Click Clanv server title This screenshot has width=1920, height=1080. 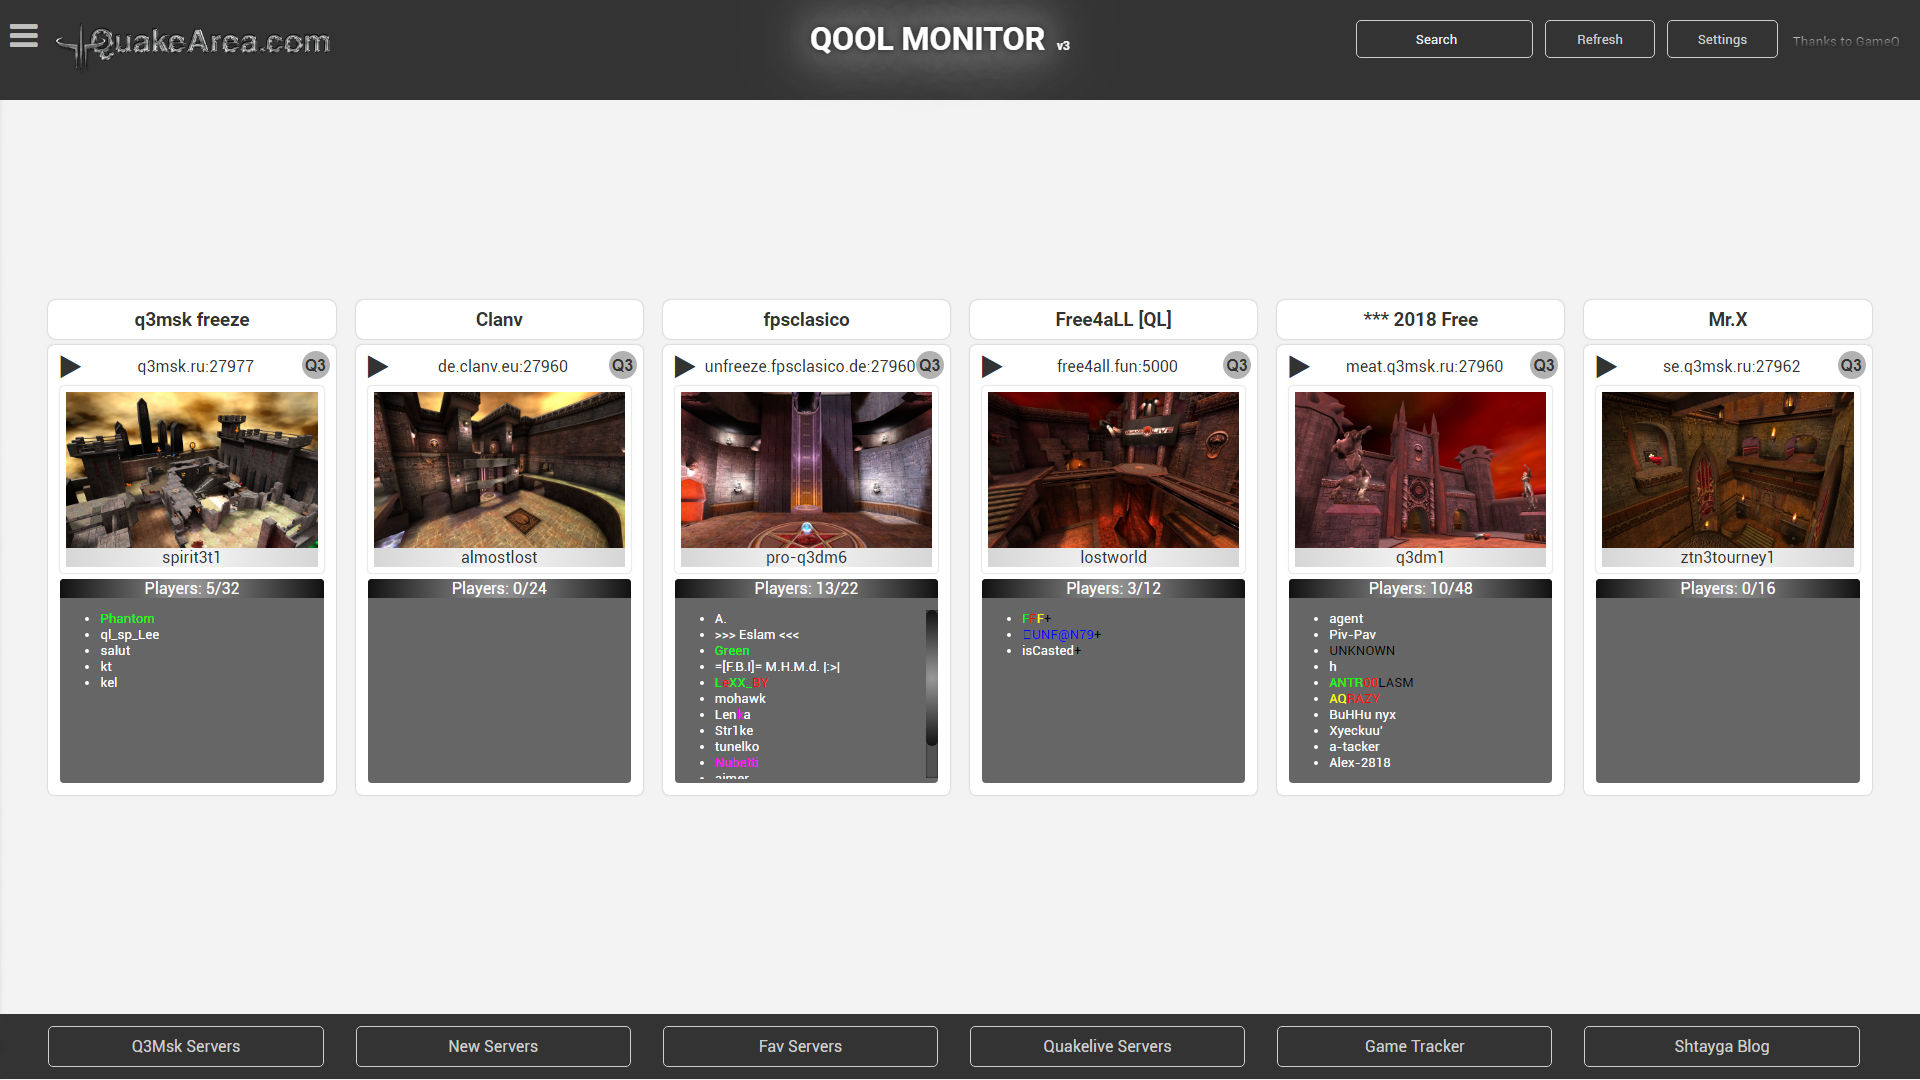[499, 320]
